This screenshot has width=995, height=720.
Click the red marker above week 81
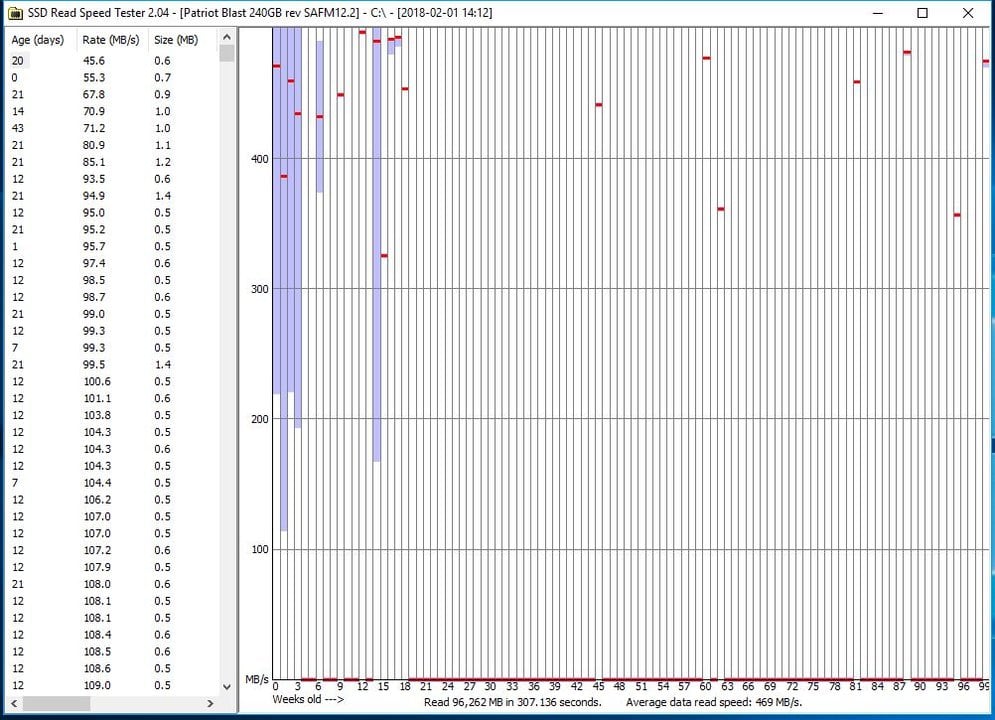pos(857,82)
